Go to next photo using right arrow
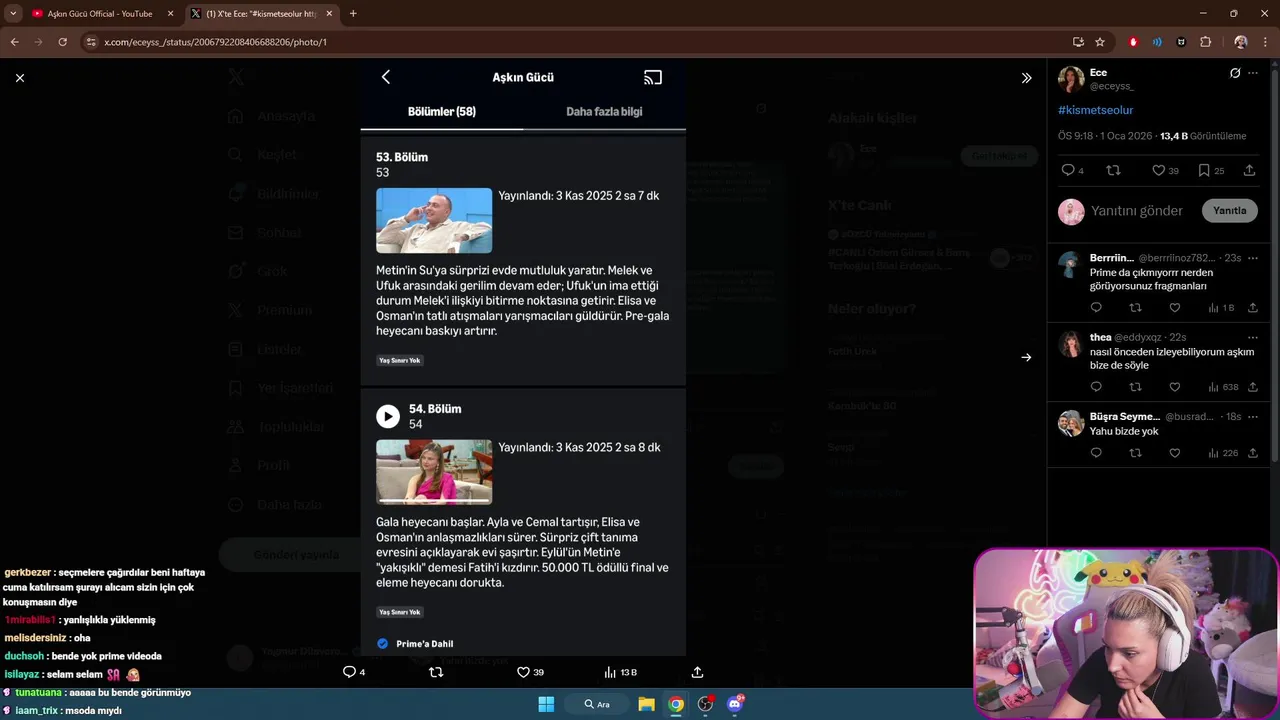This screenshot has width=1280, height=720. click(x=1026, y=357)
